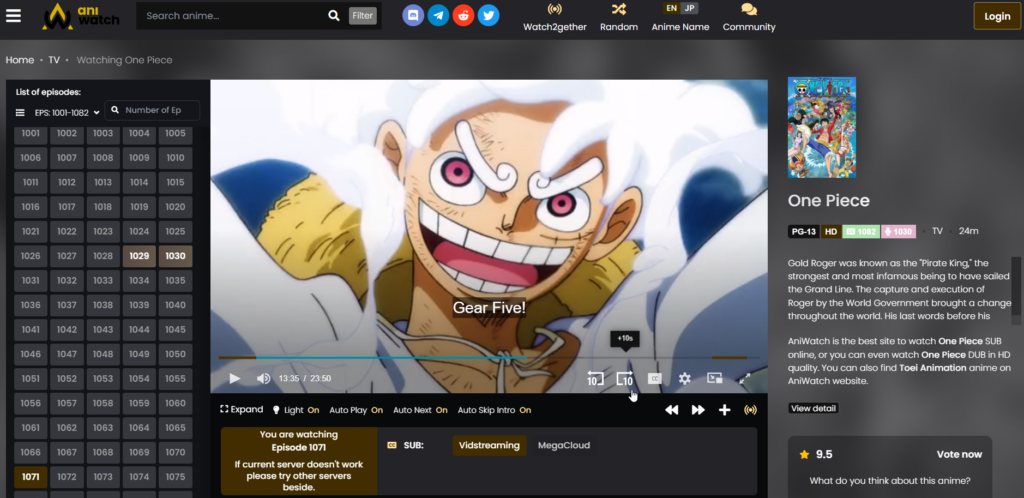This screenshot has height=498, width=1024.
Task: Open the Reddit link icon
Action: pyautogui.click(x=464, y=15)
